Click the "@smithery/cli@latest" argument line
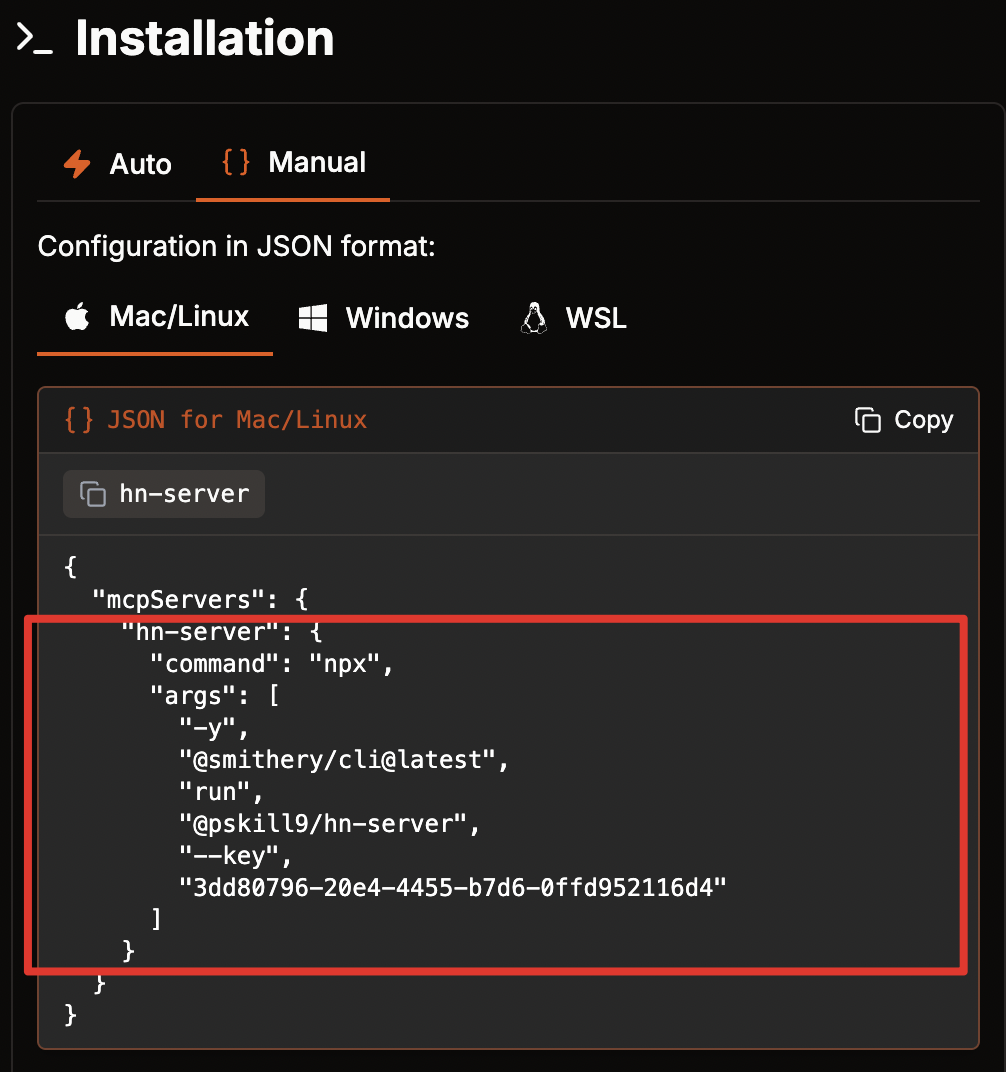This screenshot has height=1072, width=1006. coord(344,759)
